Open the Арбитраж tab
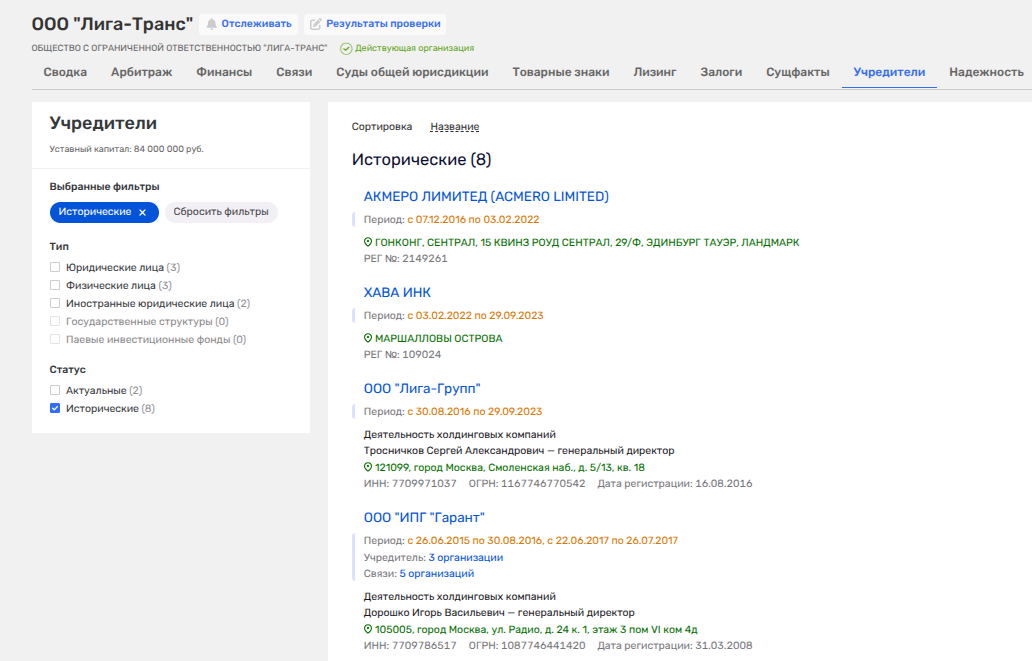The height and width of the screenshot is (661, 1032). click(x=142, y=72)
